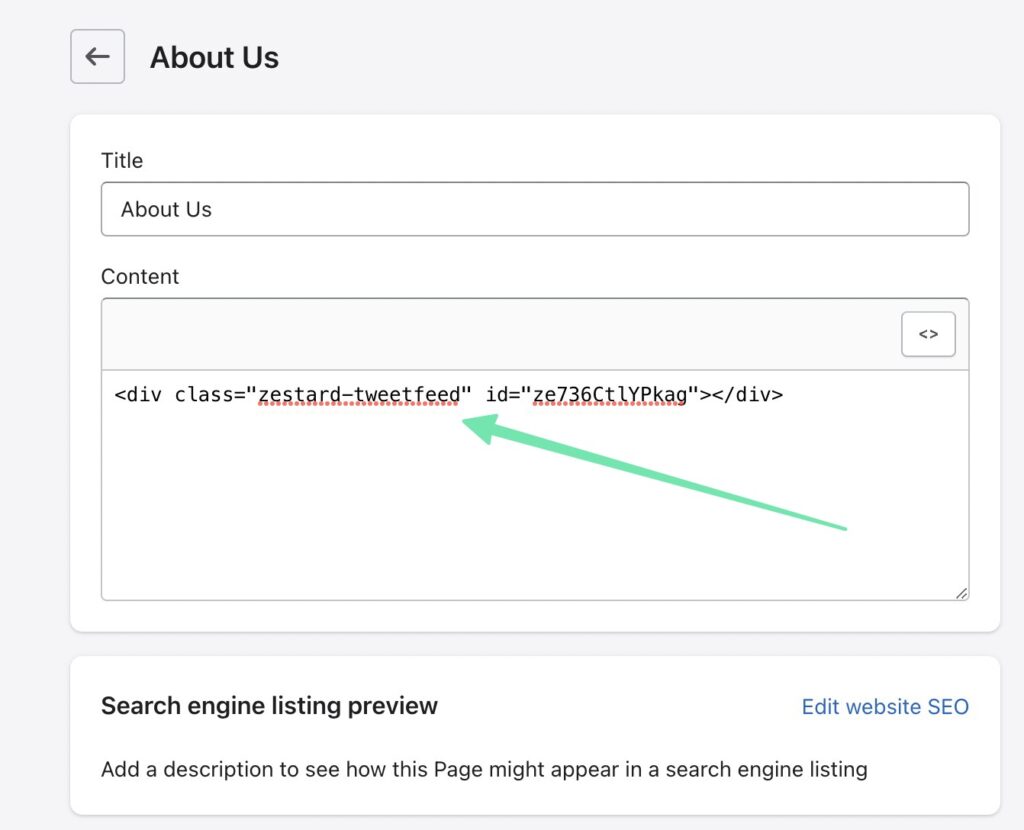
Task: Click the Content field label
Action: click(139, 276)
